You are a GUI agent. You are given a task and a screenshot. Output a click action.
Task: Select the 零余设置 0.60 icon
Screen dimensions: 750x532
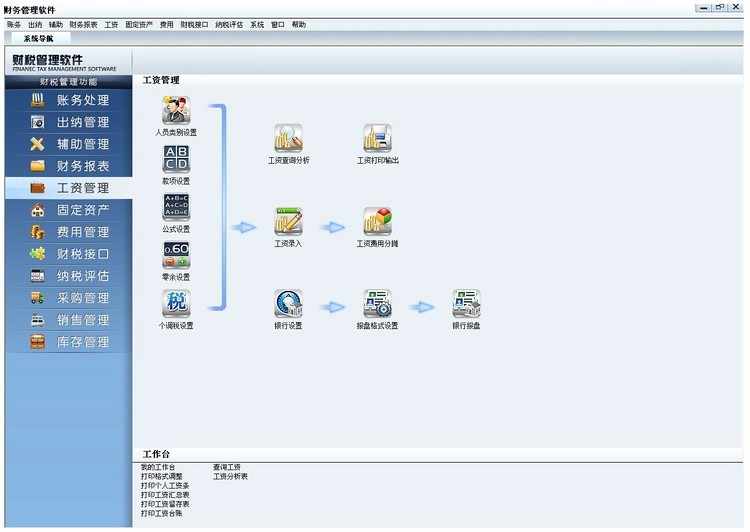(176, 255)
